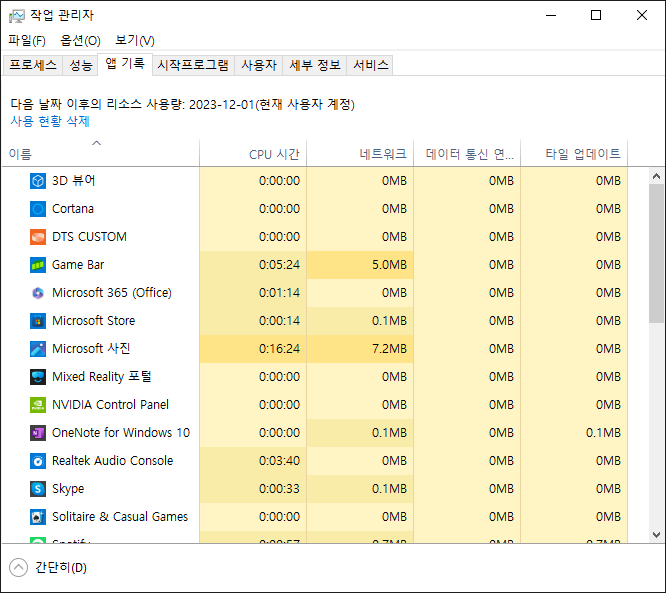The height and width of the screenshot is (593, 666).
Task: Click the 작업 관리자 title bar icon
Action: click(17, 16)
